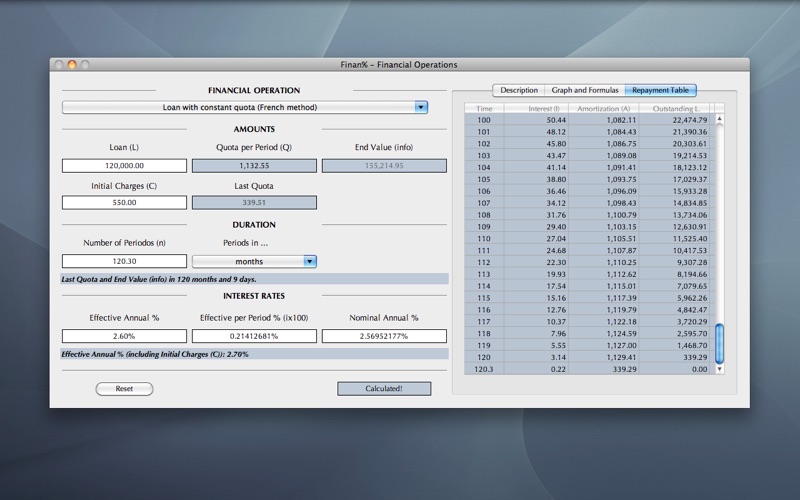Screen dimensions: 800x500
Task: Select table row with time 111
Action: pos(589,251)
